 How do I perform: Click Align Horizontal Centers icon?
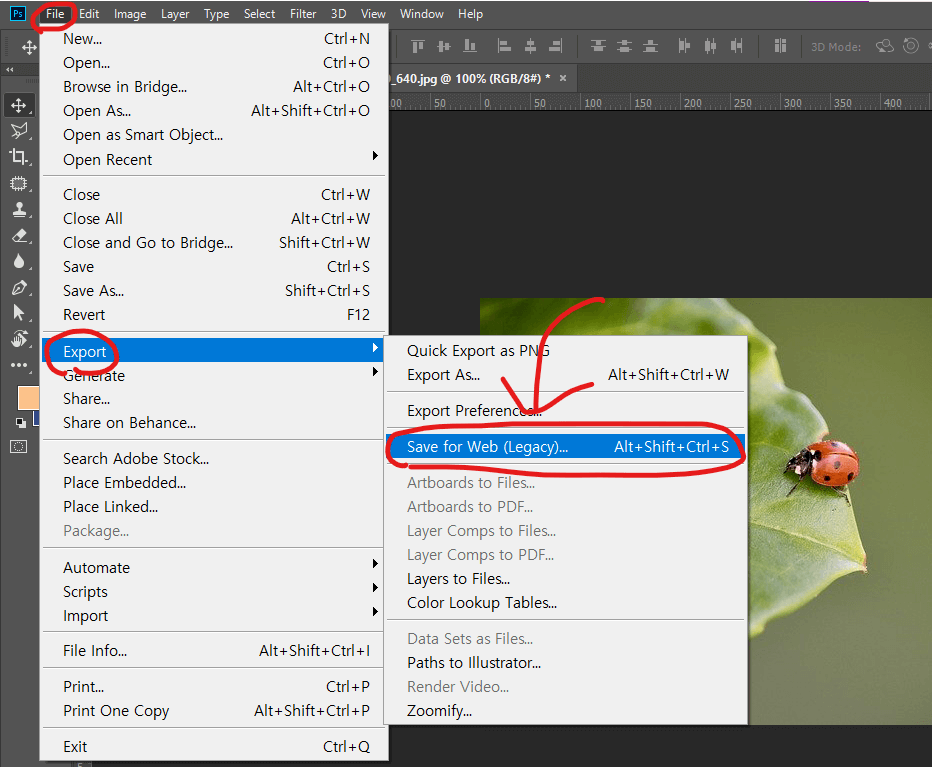tap(530, 46)
